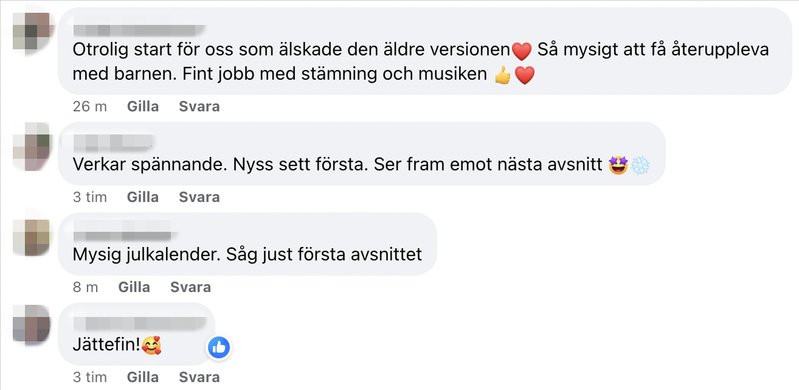This screenshot has height=390, width=799.
Task: Like the 'Otrolig start' comment via Gilla
Action: tap(143, 107)
